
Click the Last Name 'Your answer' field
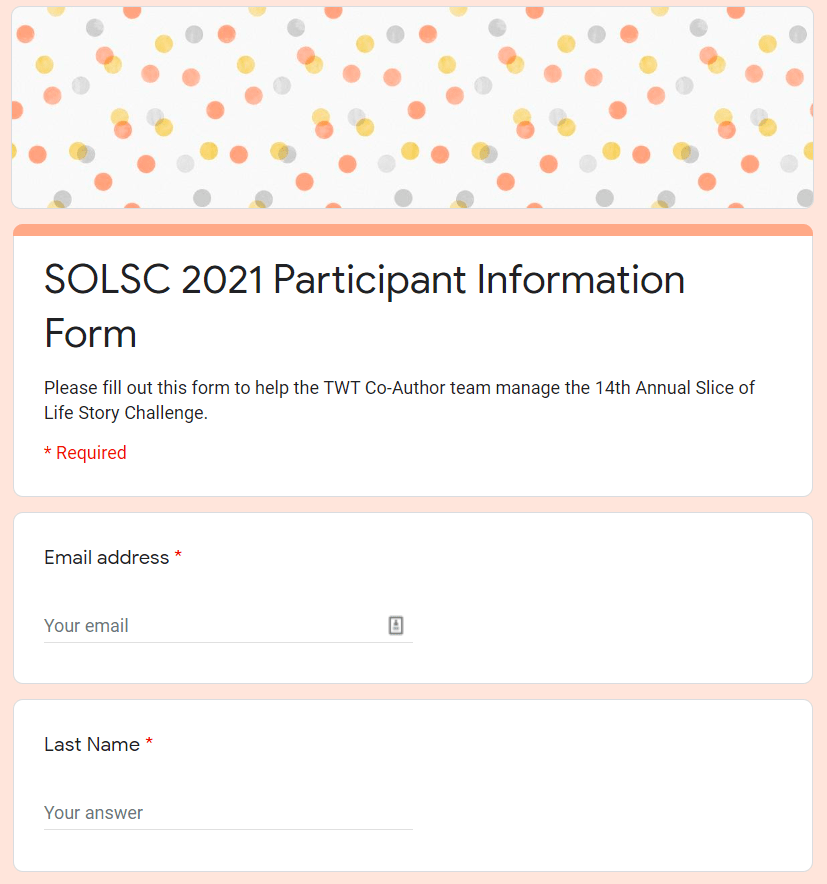(x=228, y=813)
